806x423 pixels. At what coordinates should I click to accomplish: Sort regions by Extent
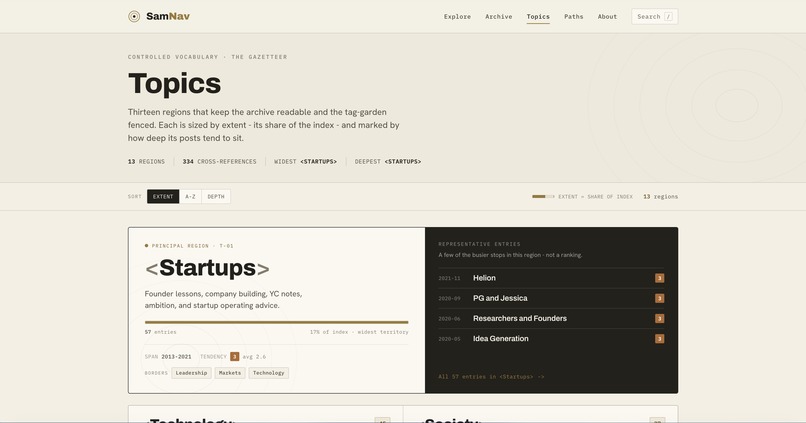[x=163, y=196]
